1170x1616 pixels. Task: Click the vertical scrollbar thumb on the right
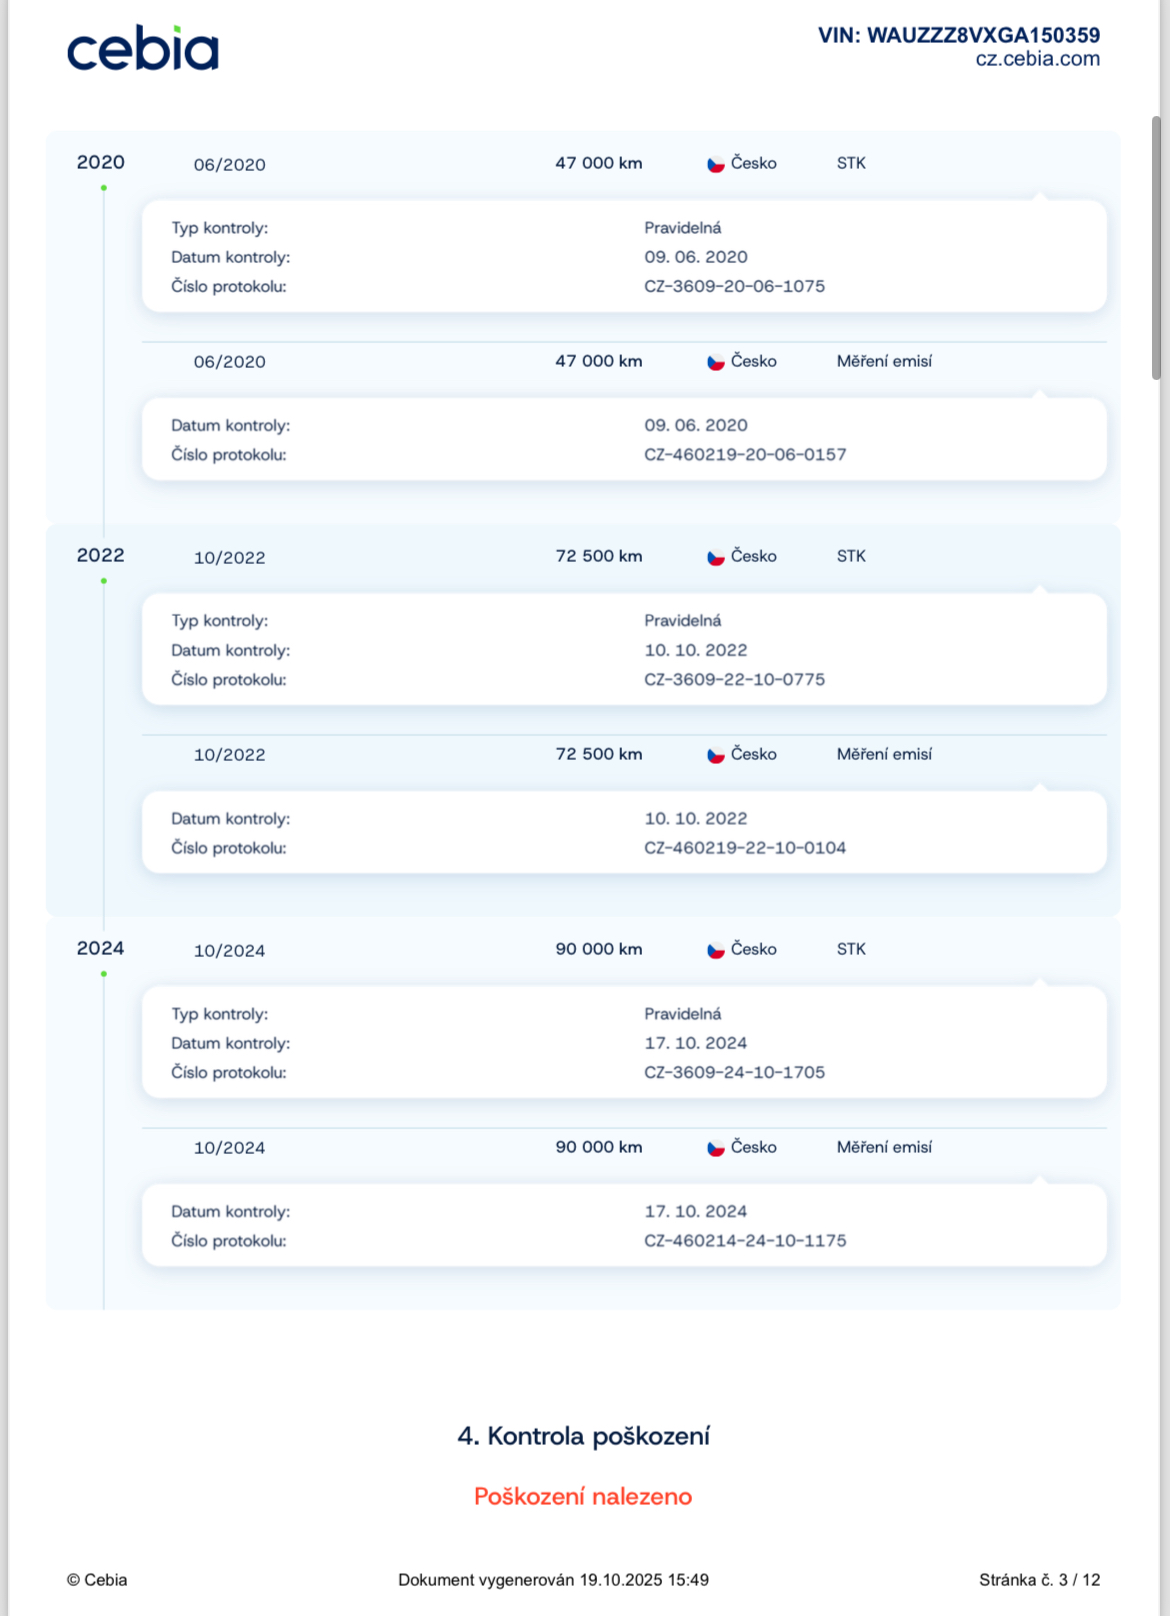1156,248
